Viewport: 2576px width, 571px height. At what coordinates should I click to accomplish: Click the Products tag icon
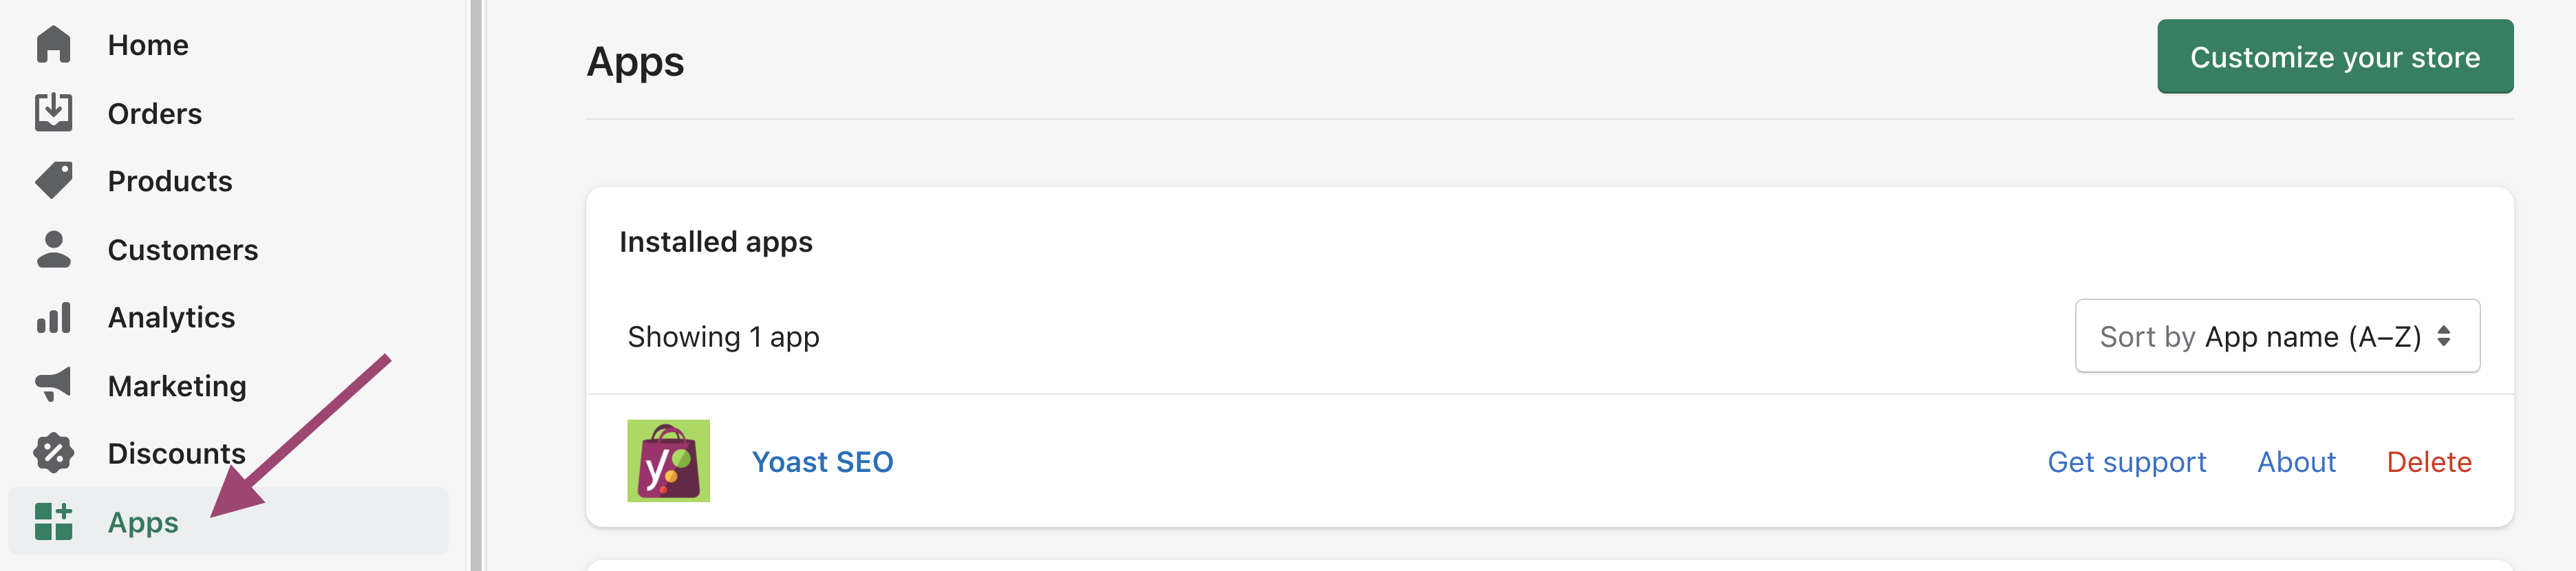[x=53, y=180]
